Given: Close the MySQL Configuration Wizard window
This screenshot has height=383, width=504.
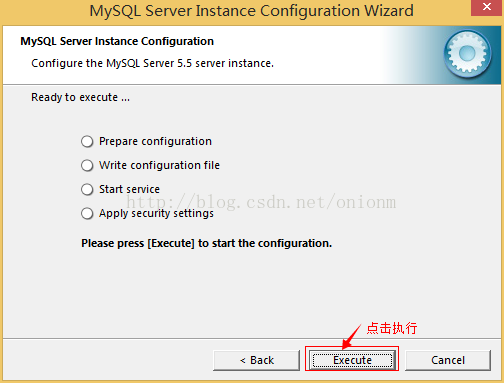Looking at the screenshot, I should (487, 7).
